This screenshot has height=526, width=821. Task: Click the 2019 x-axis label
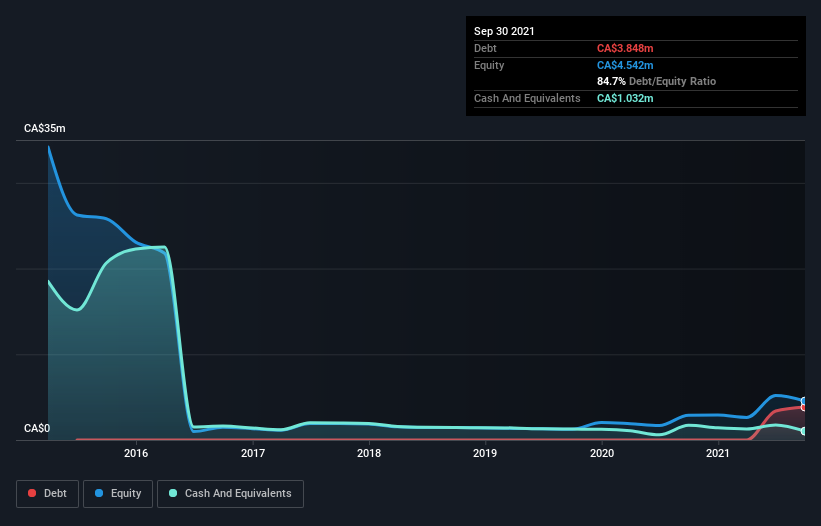(x=485, y=453)
